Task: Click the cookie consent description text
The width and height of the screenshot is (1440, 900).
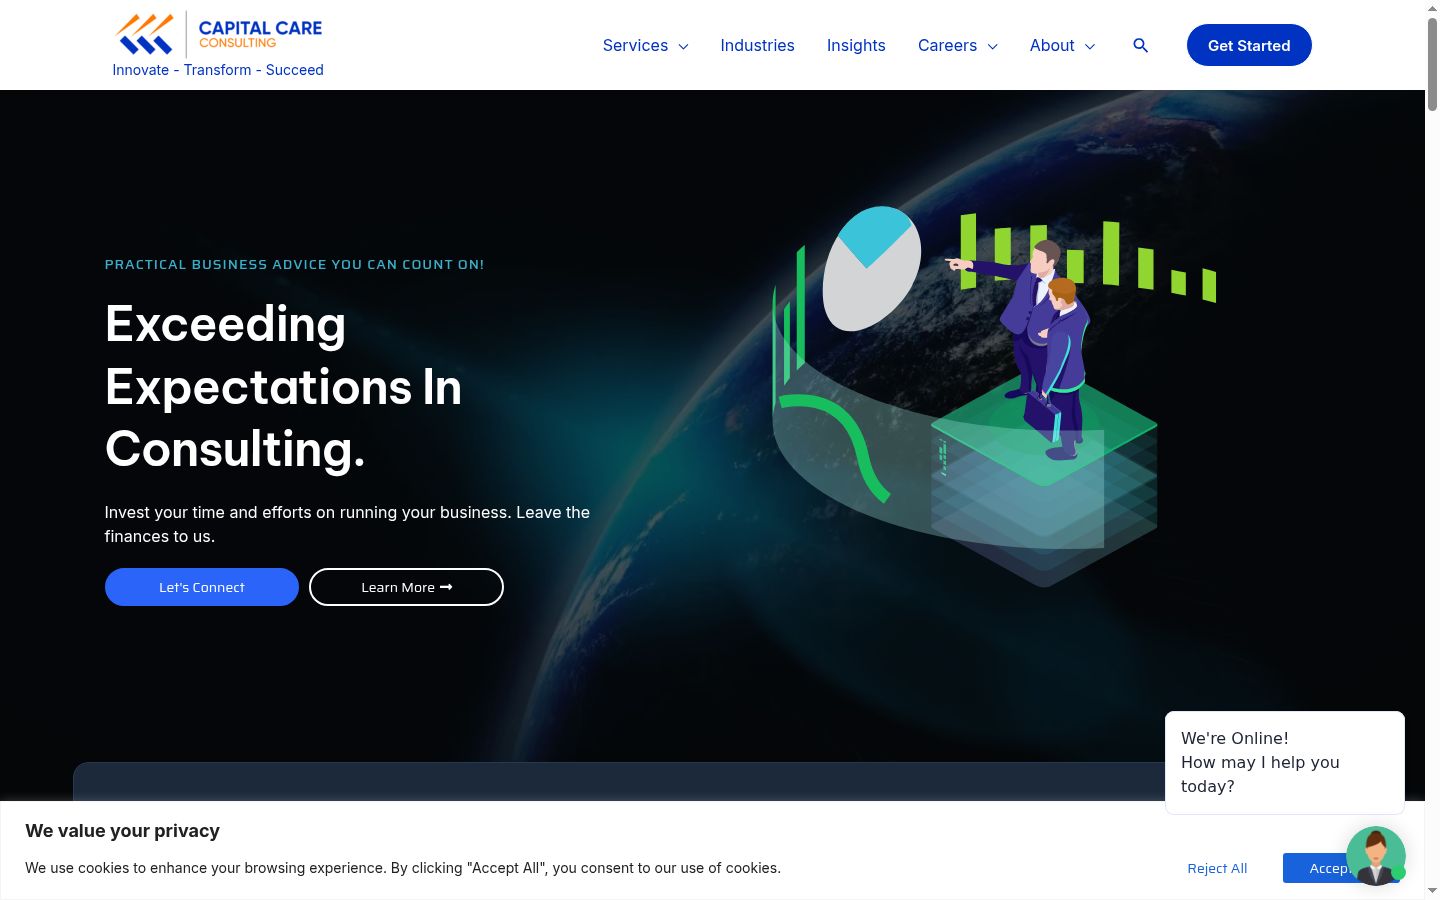Action: click(x=403, y=868)
